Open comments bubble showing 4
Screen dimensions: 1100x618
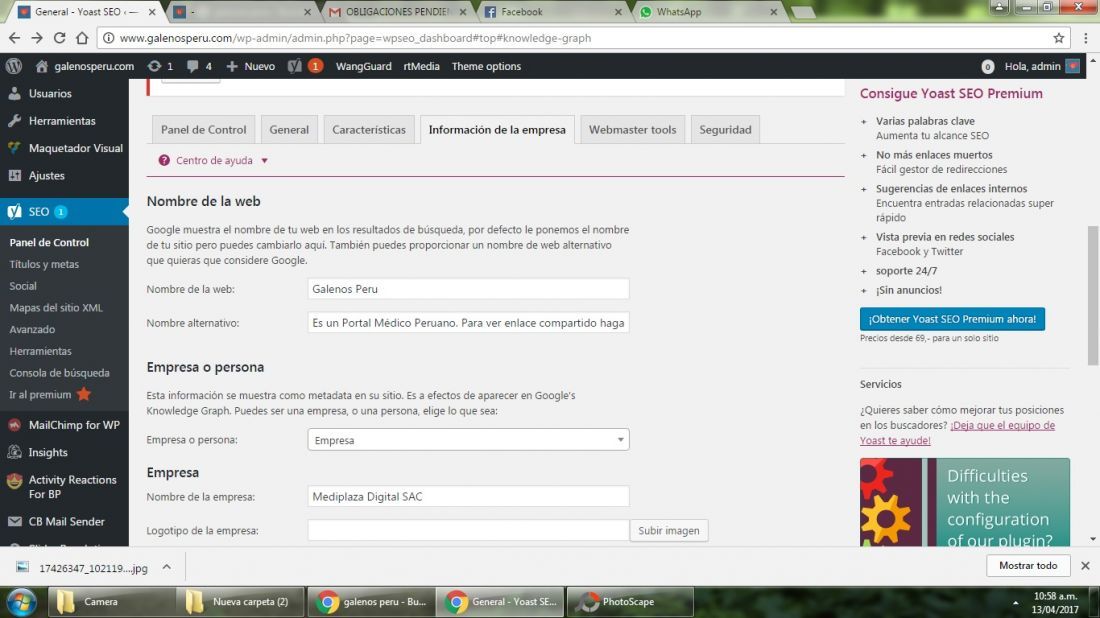click(x=199, y=66)
